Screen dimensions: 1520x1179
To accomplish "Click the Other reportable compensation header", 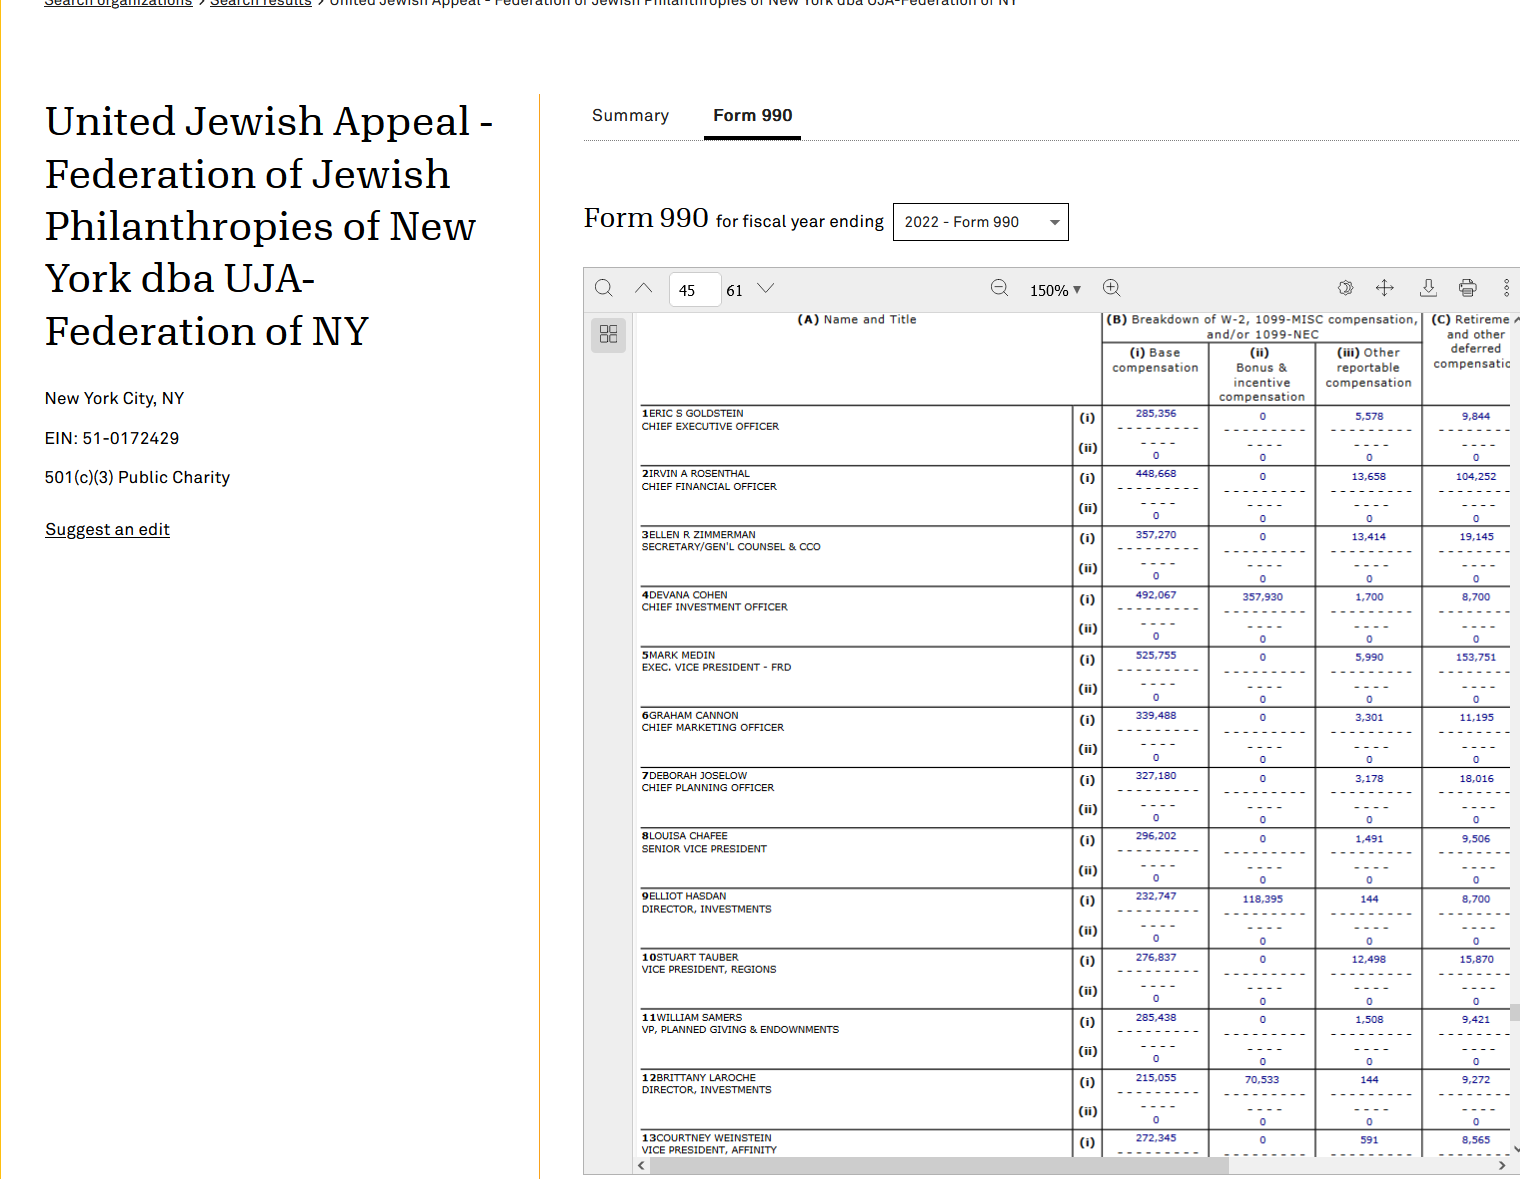I will coord(1369,367).
